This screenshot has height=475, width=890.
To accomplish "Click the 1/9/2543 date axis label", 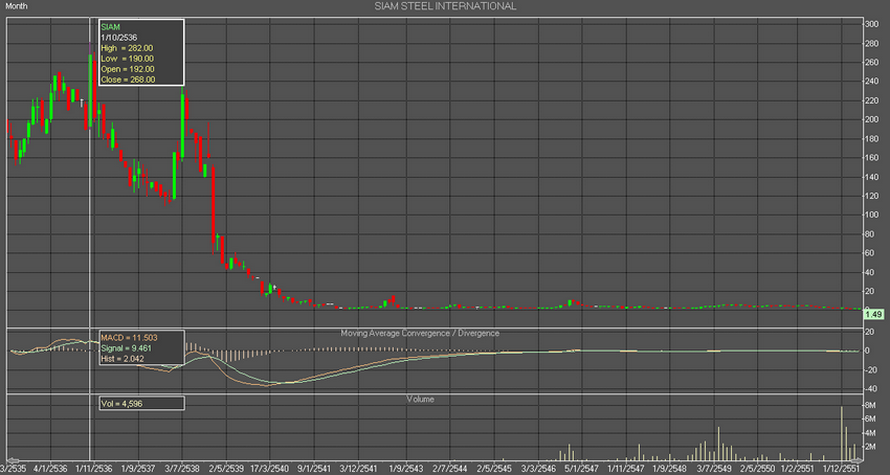I will 406,469.
